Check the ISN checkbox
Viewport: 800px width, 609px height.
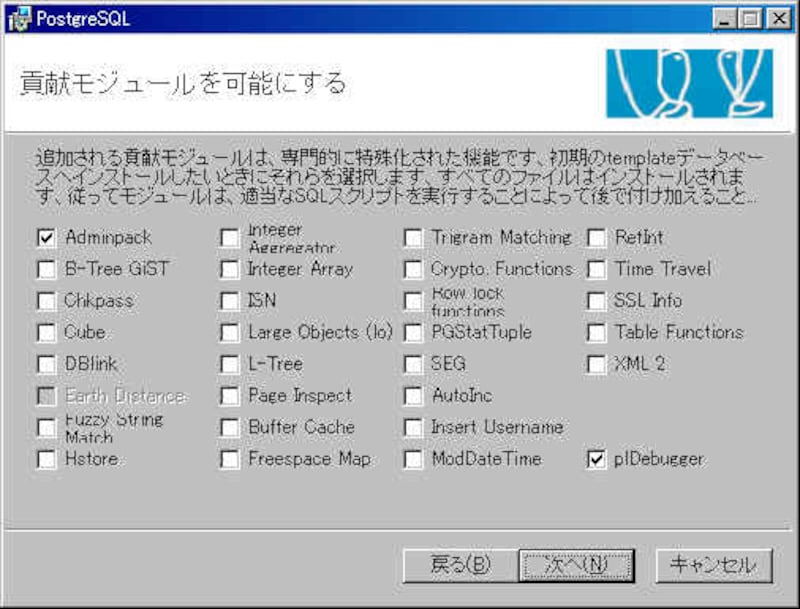pyautogui.click(x=230, y=301)
